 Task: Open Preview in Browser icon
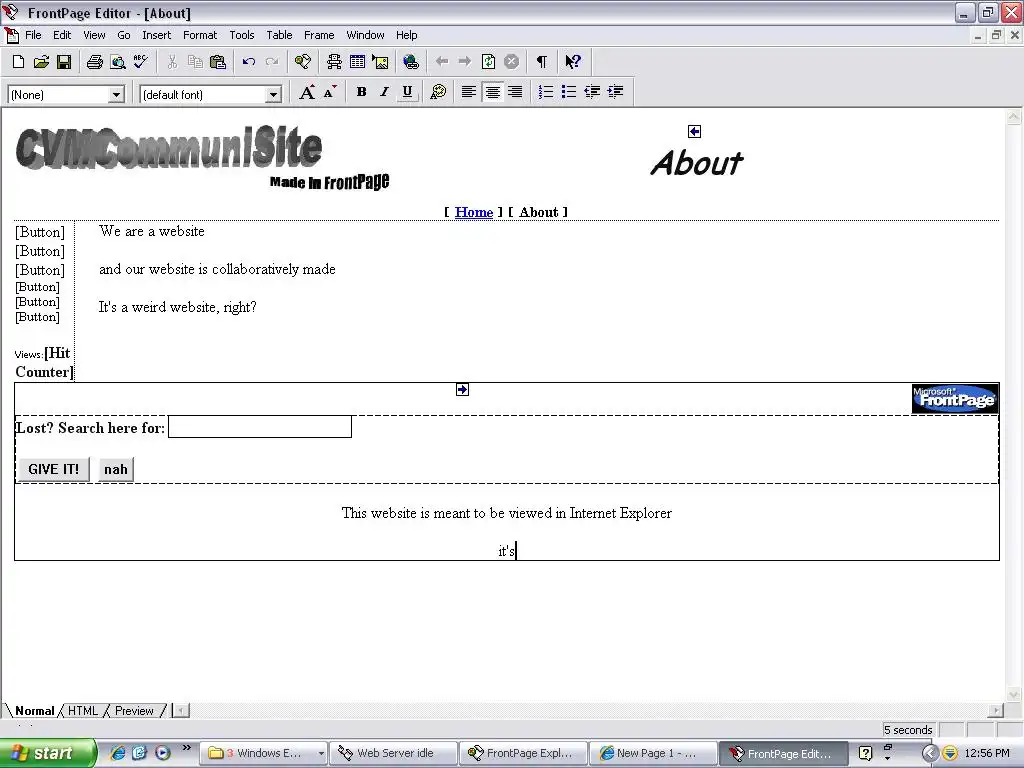(x=118, y=62)
